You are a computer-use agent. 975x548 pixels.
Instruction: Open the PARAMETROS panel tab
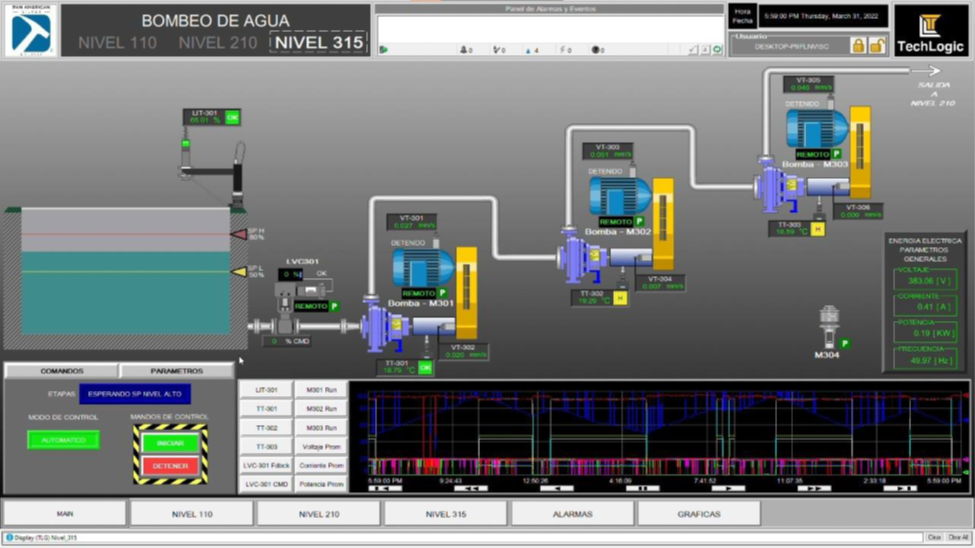coord(176,371)
